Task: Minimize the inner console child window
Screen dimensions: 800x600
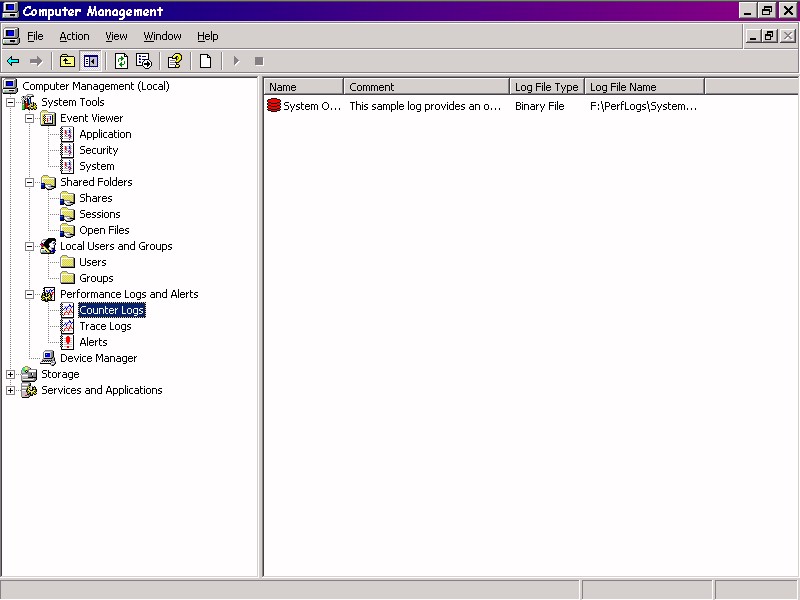Action: (x=753, y=36)
